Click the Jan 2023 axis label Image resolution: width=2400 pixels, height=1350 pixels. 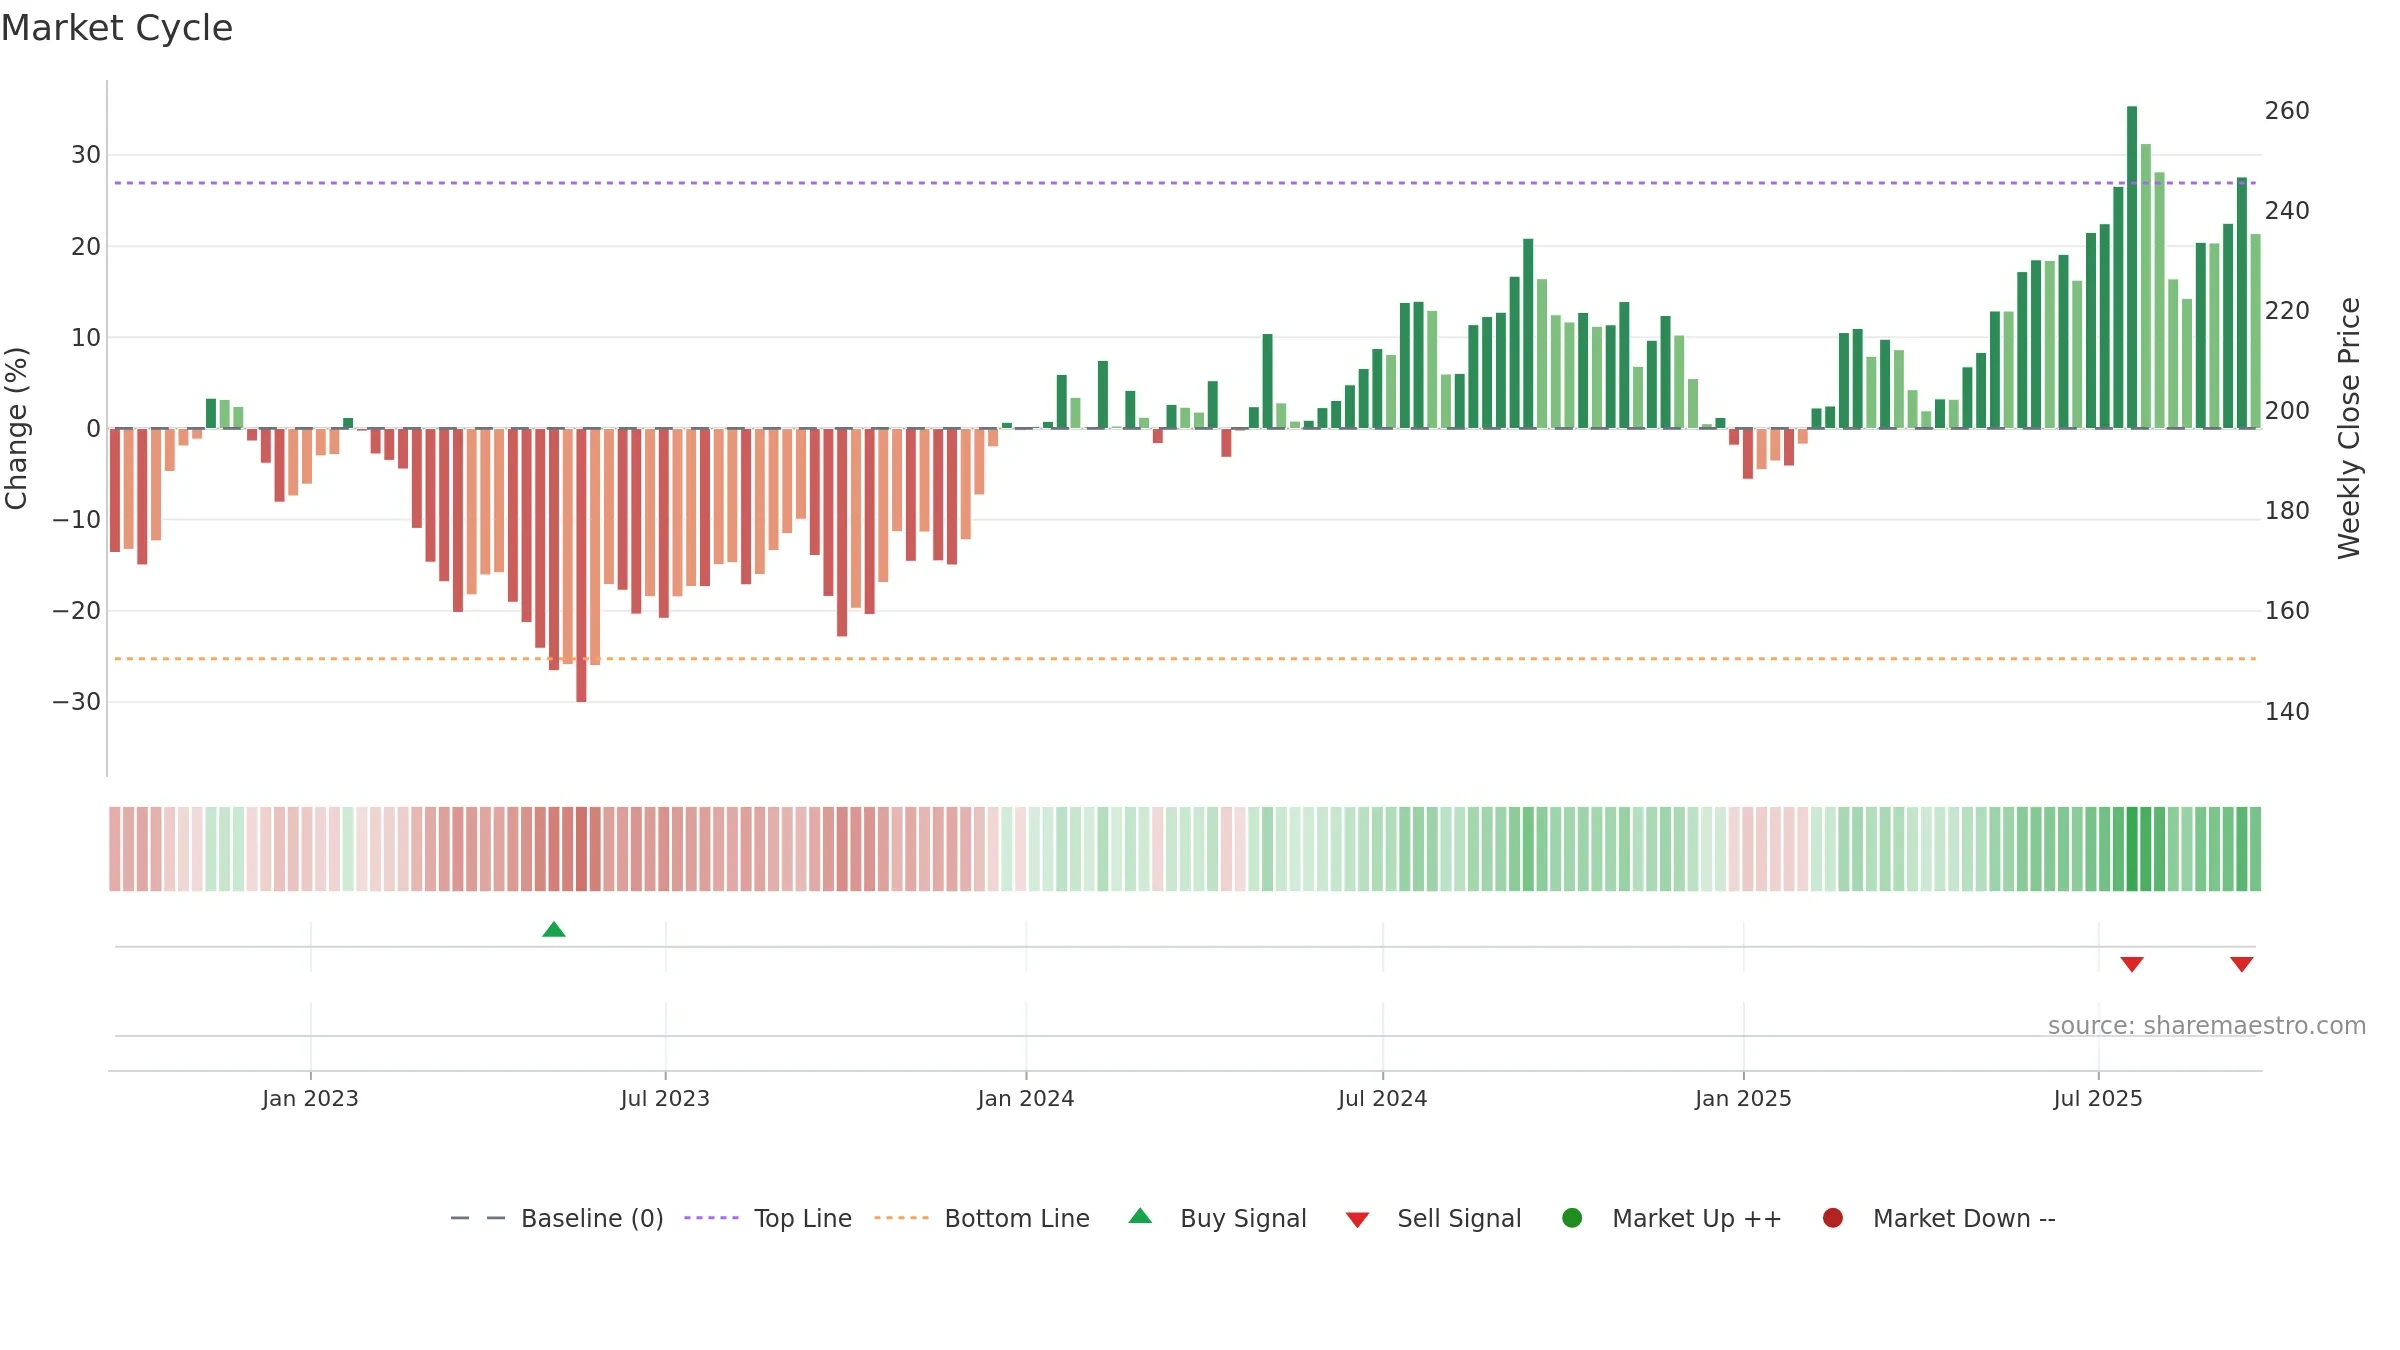(x=310, y=1098)
